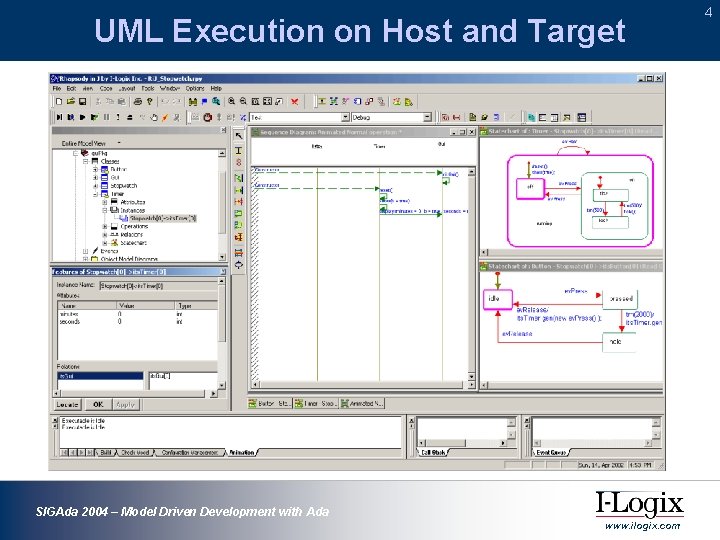
Task: Expand the Statechart node under Timer
Action: click(x=105, y=243)
